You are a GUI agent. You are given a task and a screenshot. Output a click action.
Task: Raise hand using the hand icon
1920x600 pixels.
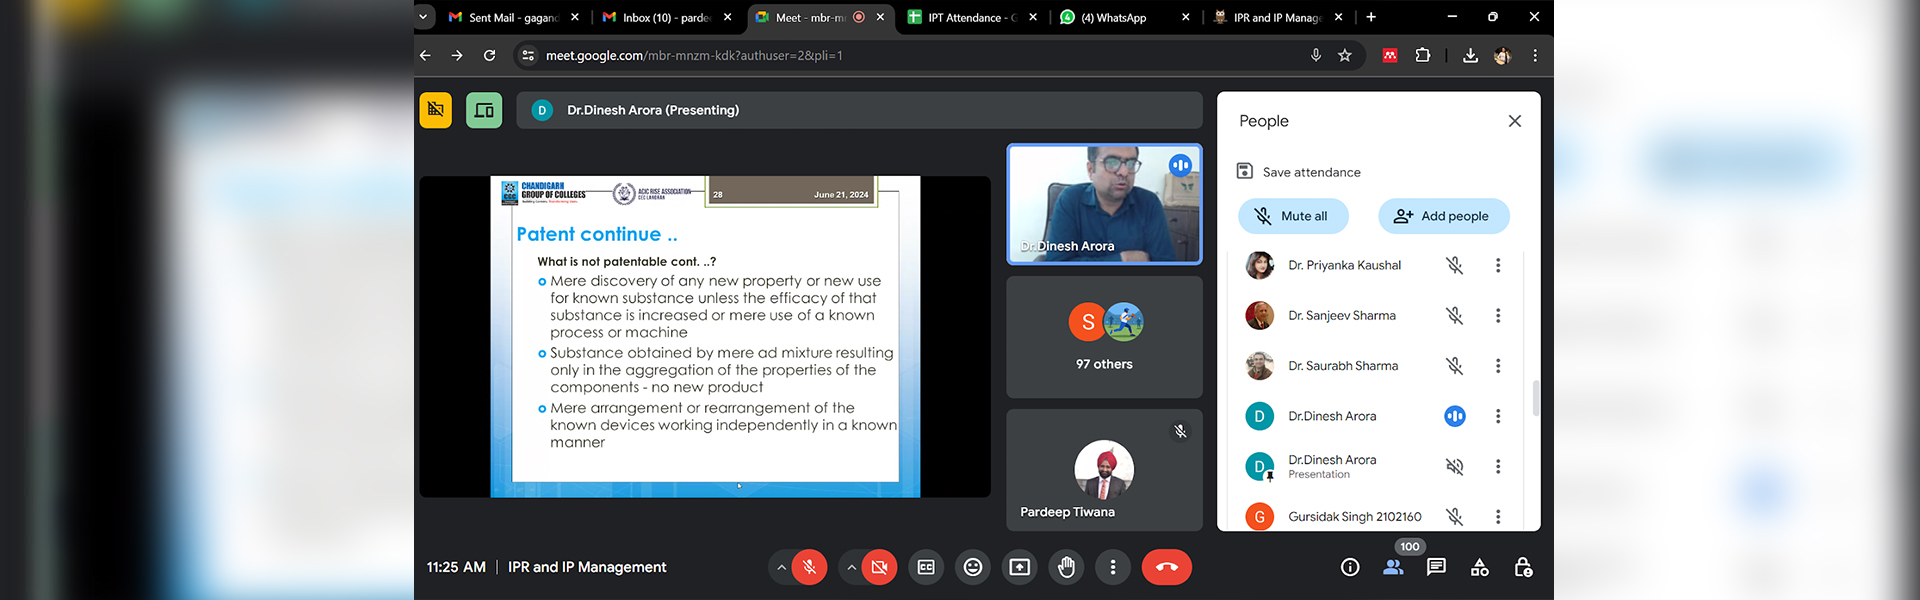pyautogui.click(x=1066, y=567)
